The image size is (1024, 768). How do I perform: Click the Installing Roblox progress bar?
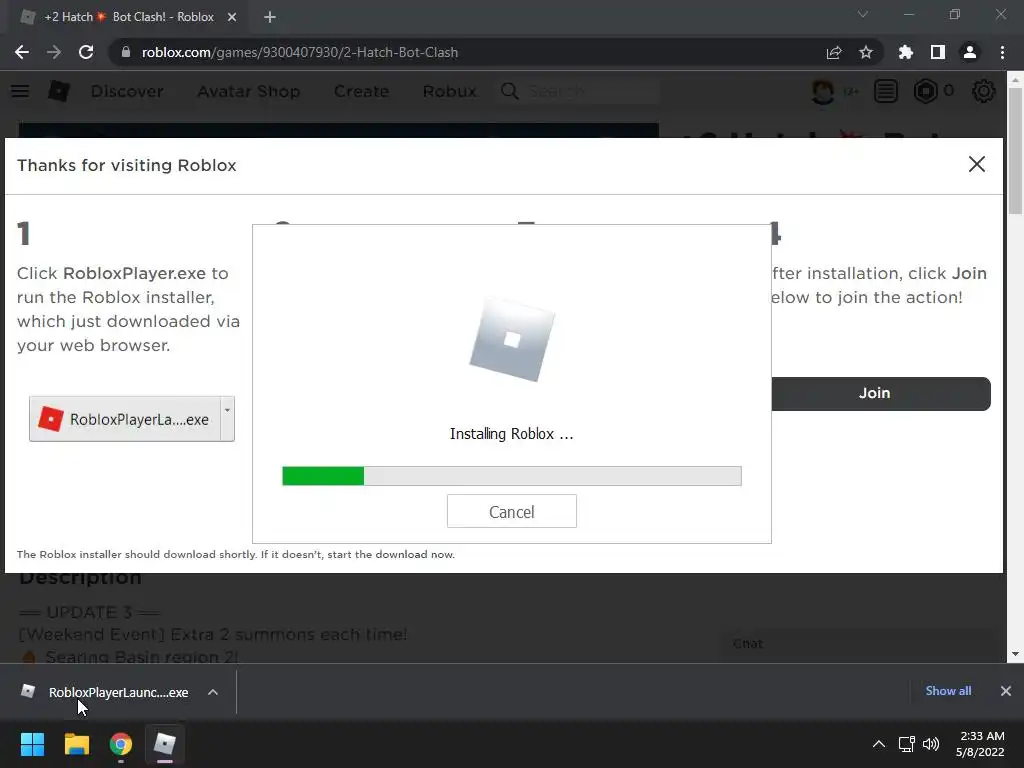[x=511, y=476]
